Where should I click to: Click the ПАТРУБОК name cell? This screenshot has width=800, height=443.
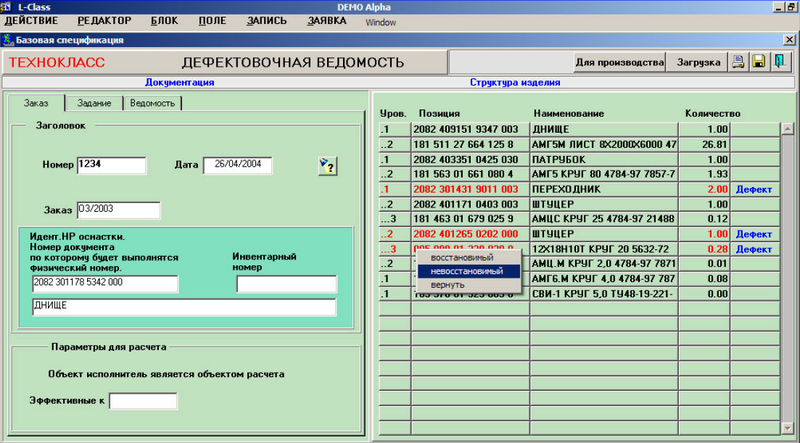[x=604, y=159]
